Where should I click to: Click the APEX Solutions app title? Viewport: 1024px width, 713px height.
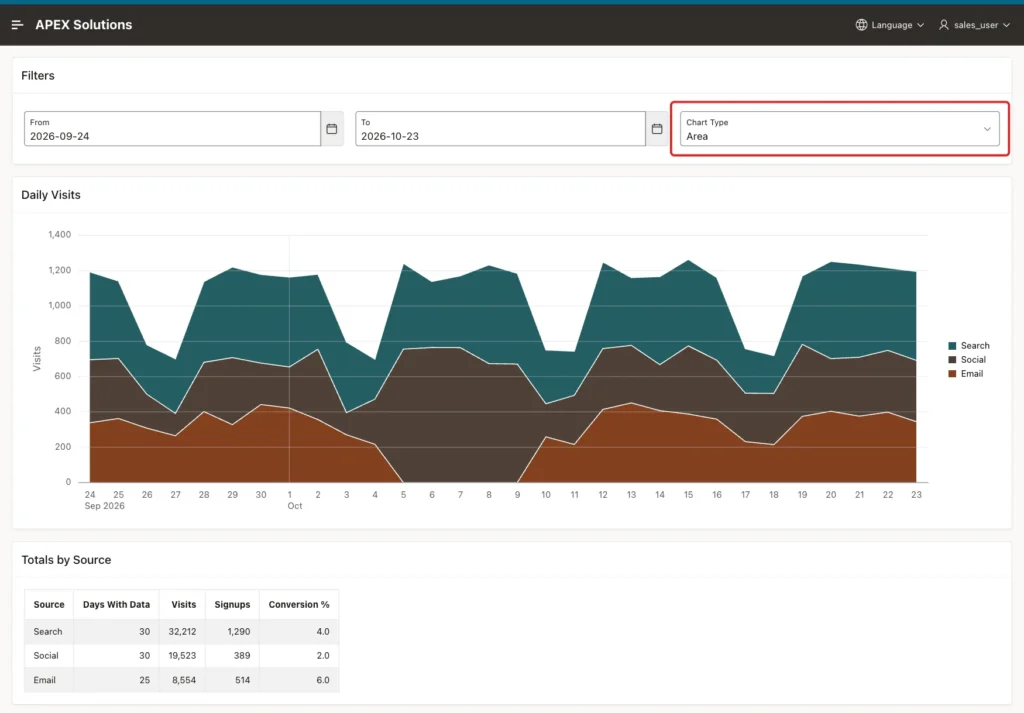click(84, 25)
